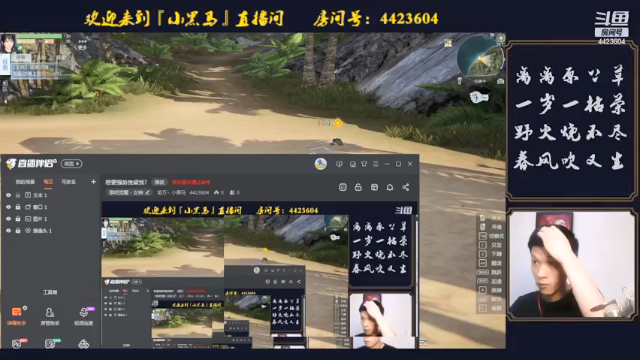Click the 修改 button next to the prompt
This screenshot has width=640, height=360.
[x=160, y=182]
